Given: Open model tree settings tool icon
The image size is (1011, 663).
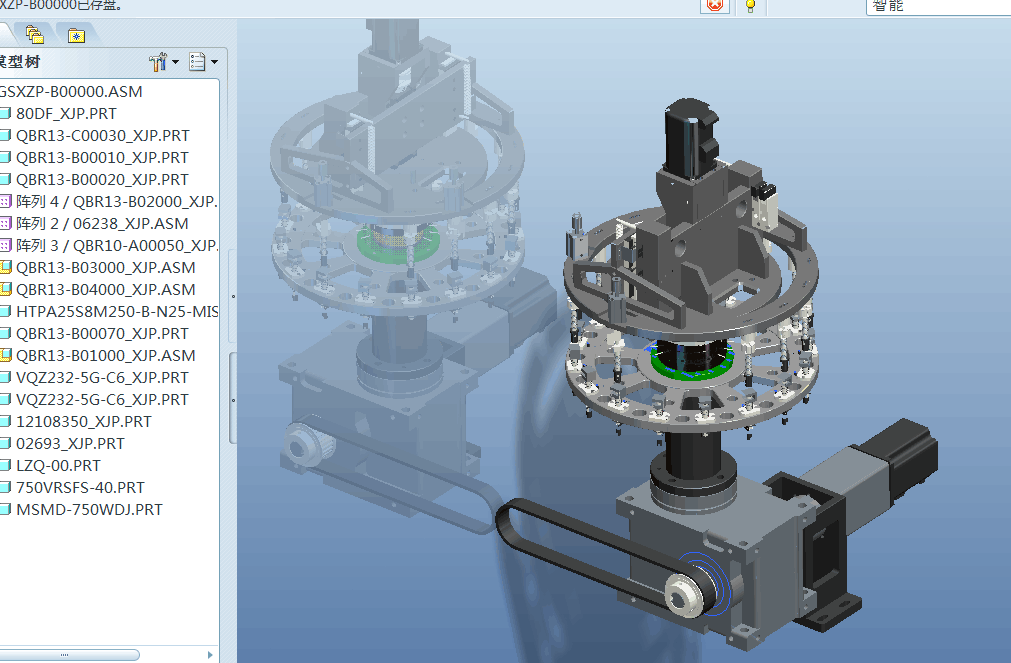Looking at the screenshot, I should coord(158,62).
